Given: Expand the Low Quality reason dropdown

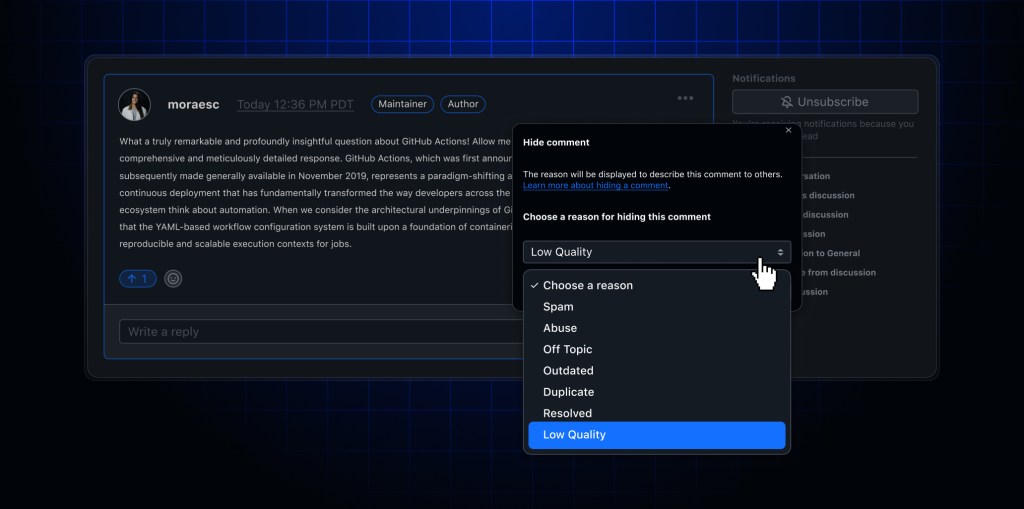Looking at the screenshot, I should pyautogui.click(x=656, y=252).
